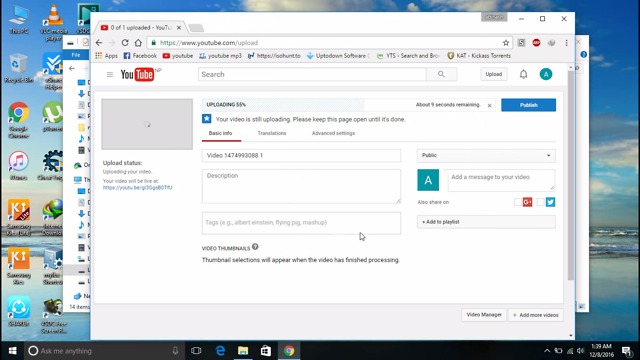The image size is (640, 360).
Task: Reload the YouTube upload page
Action: point(125,42)
